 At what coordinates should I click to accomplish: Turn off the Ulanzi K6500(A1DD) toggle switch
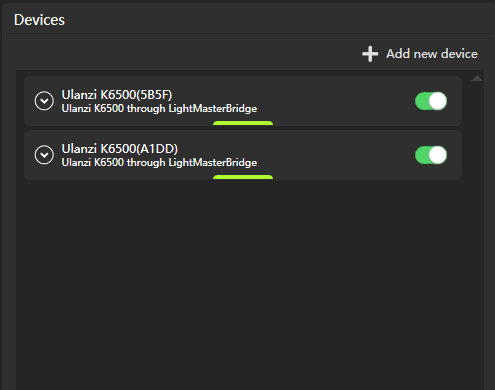431,155
